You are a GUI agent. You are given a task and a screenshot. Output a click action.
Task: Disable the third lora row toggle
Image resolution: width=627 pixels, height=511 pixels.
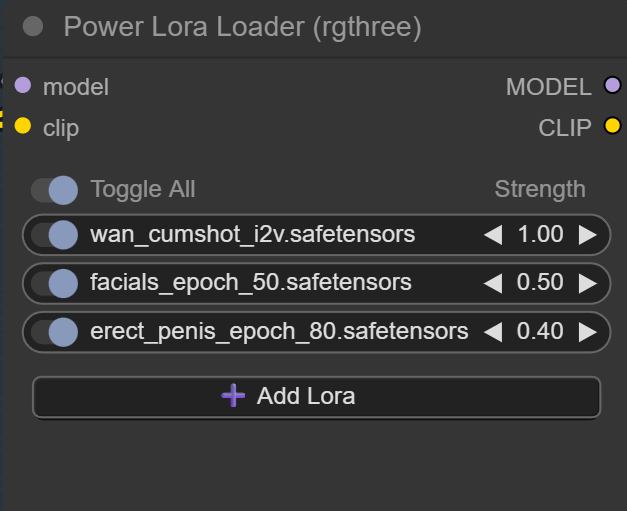tap(54, 332)
